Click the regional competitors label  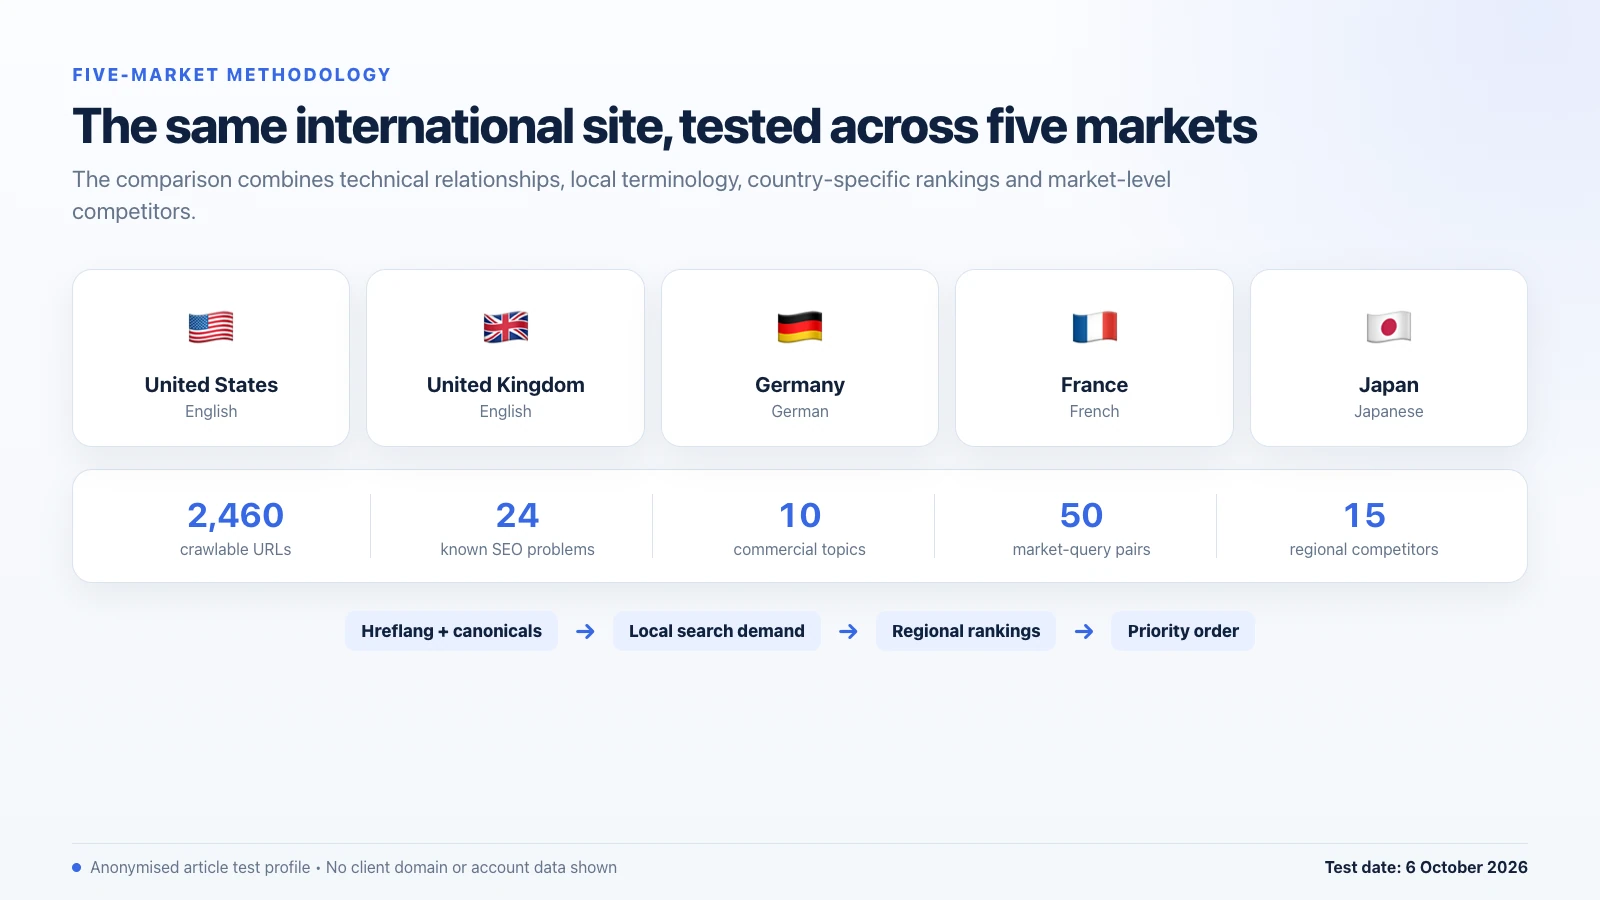(x=1364, y=549)
